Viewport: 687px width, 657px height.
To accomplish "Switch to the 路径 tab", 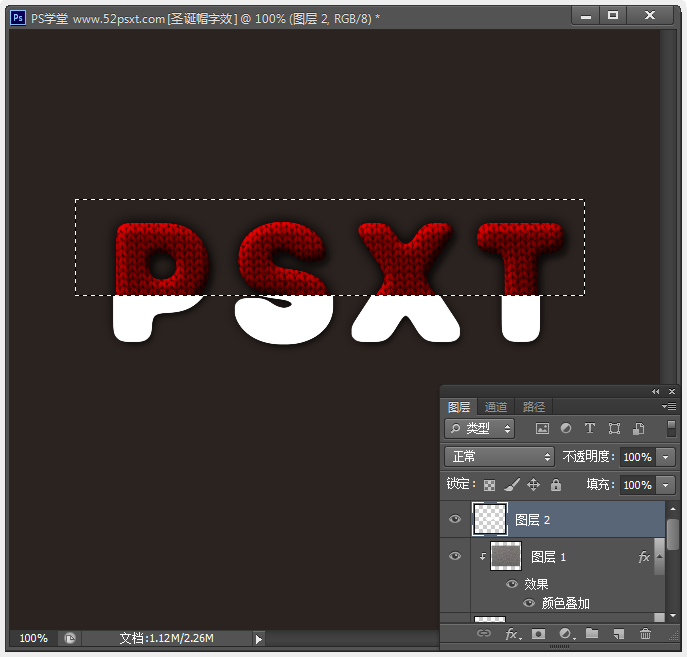I will click(533, 407).
